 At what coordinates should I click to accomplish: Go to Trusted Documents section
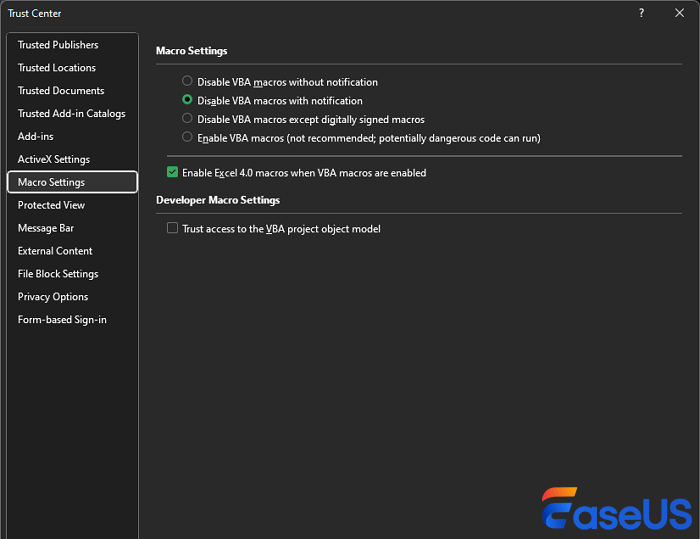(x=61, y=91)
